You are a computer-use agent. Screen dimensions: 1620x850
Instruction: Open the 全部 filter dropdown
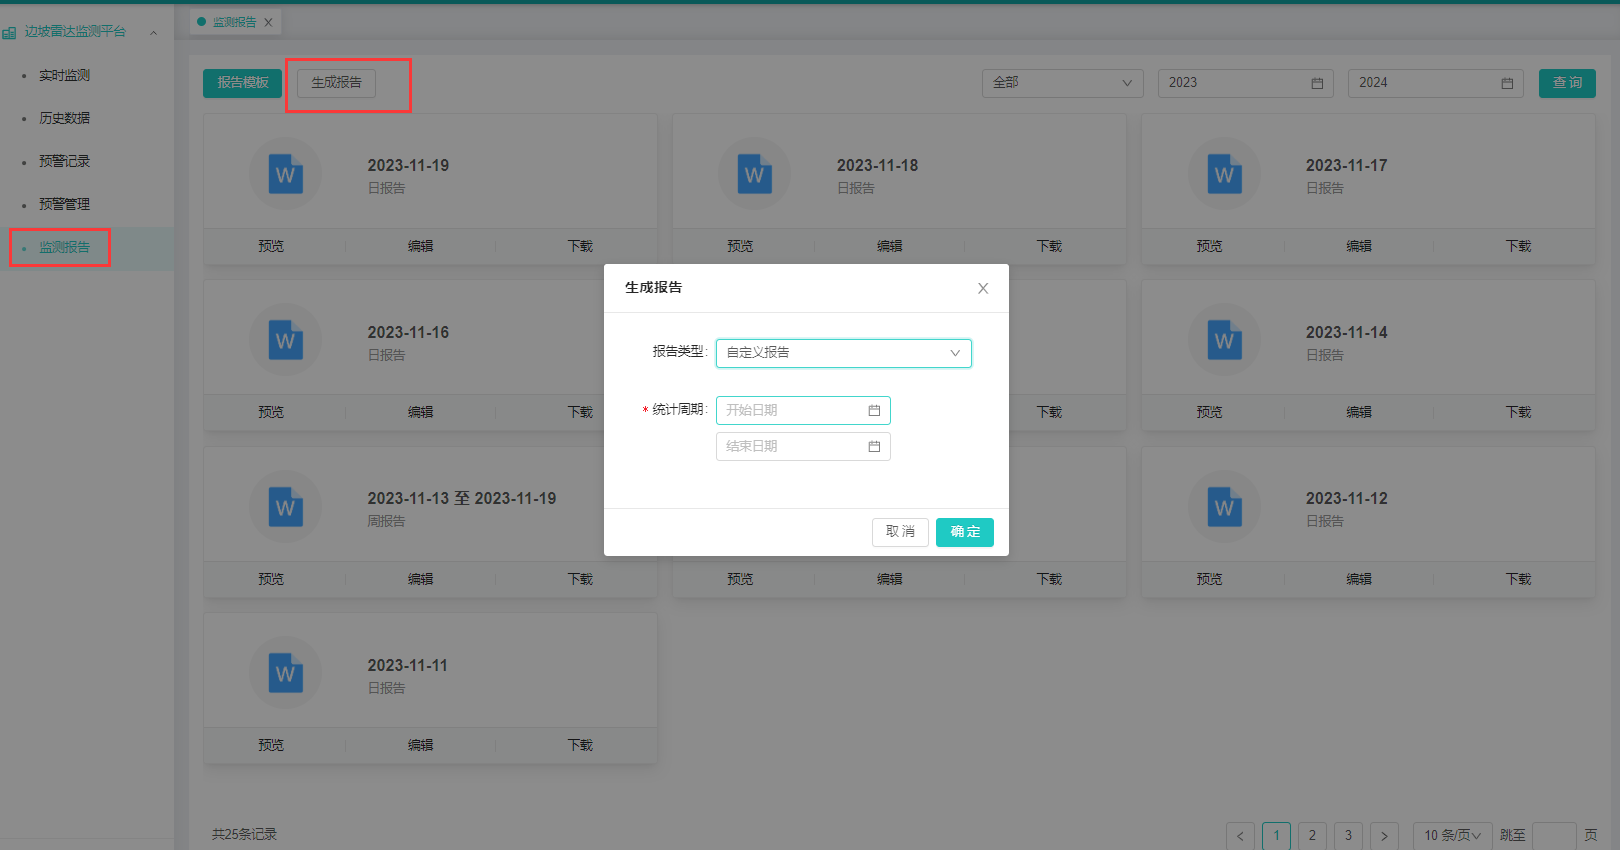1062,83
